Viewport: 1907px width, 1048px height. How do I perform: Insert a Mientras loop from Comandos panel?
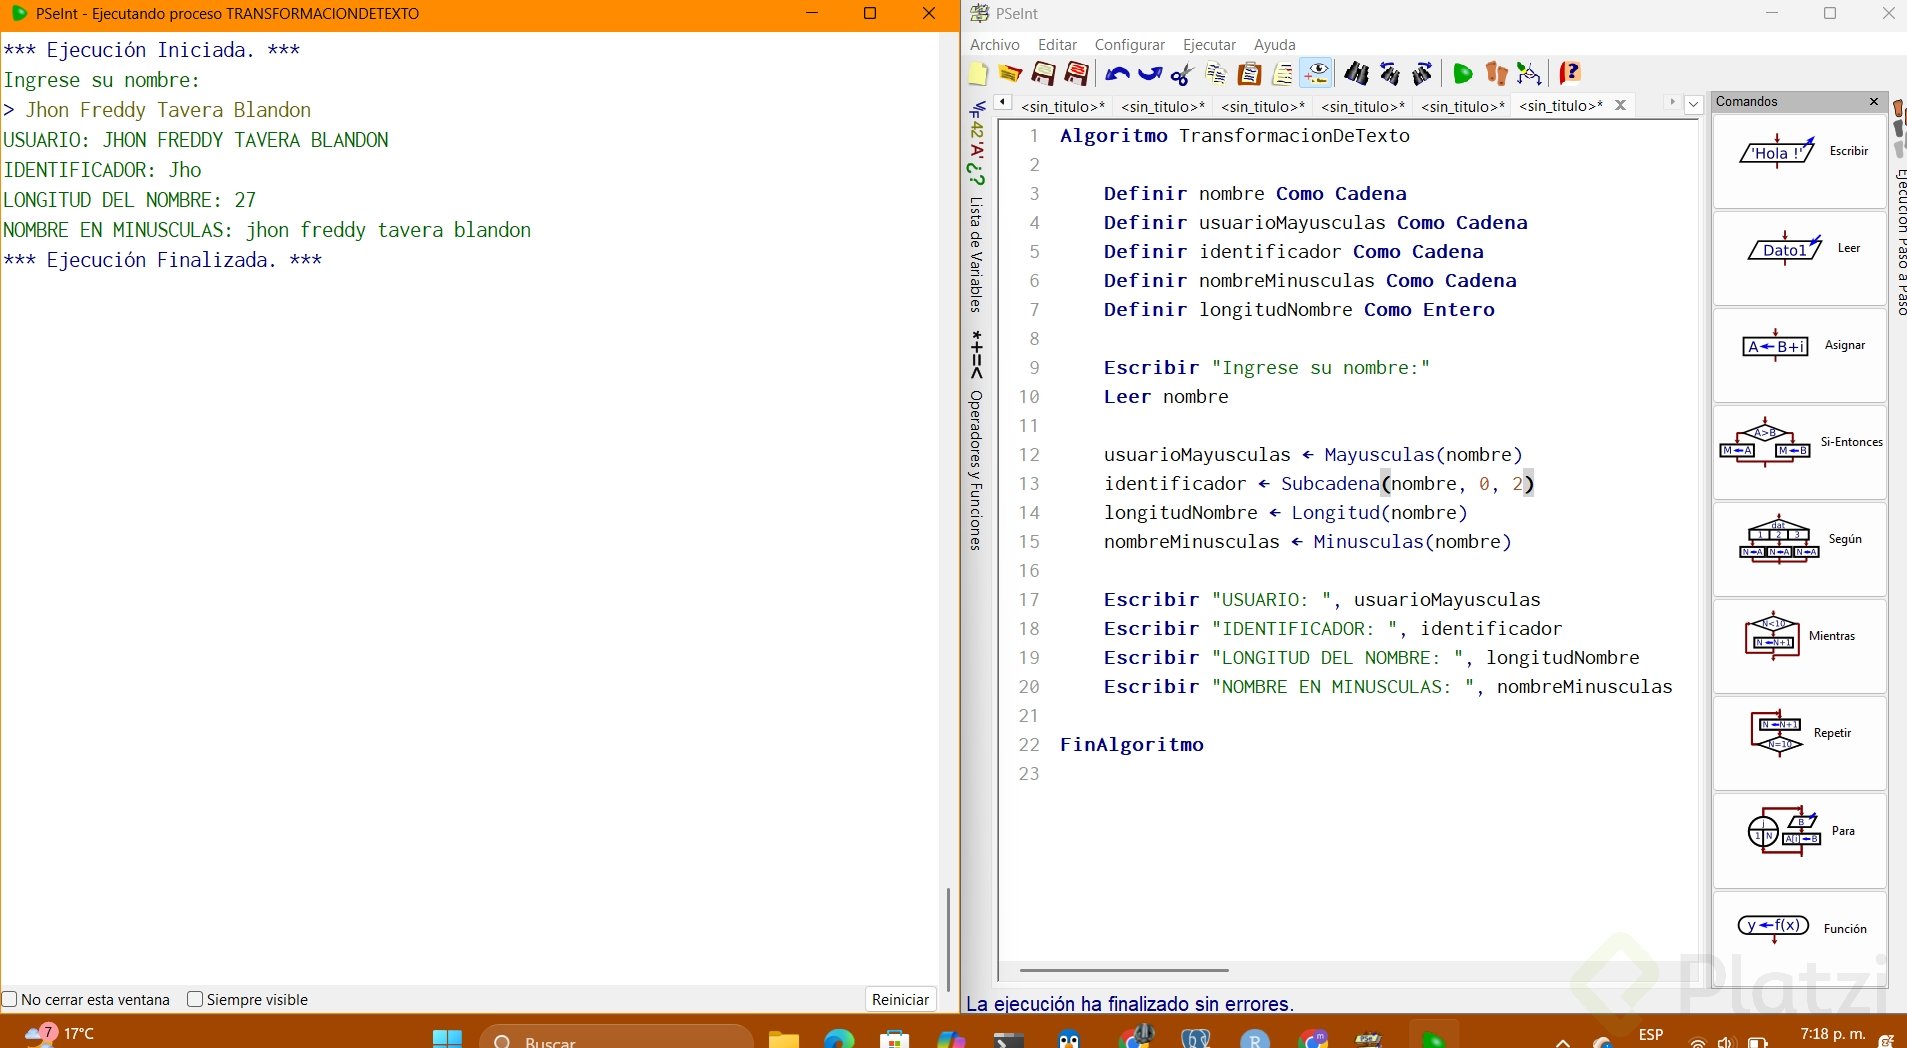pyautogui.click(x=1800, y=646)
